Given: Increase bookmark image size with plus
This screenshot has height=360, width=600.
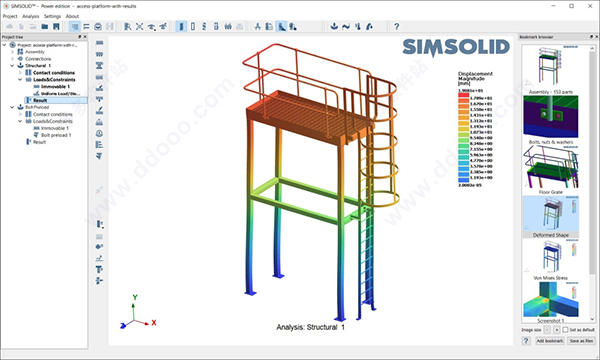Looking at the screenshot, I should (557, 330).
